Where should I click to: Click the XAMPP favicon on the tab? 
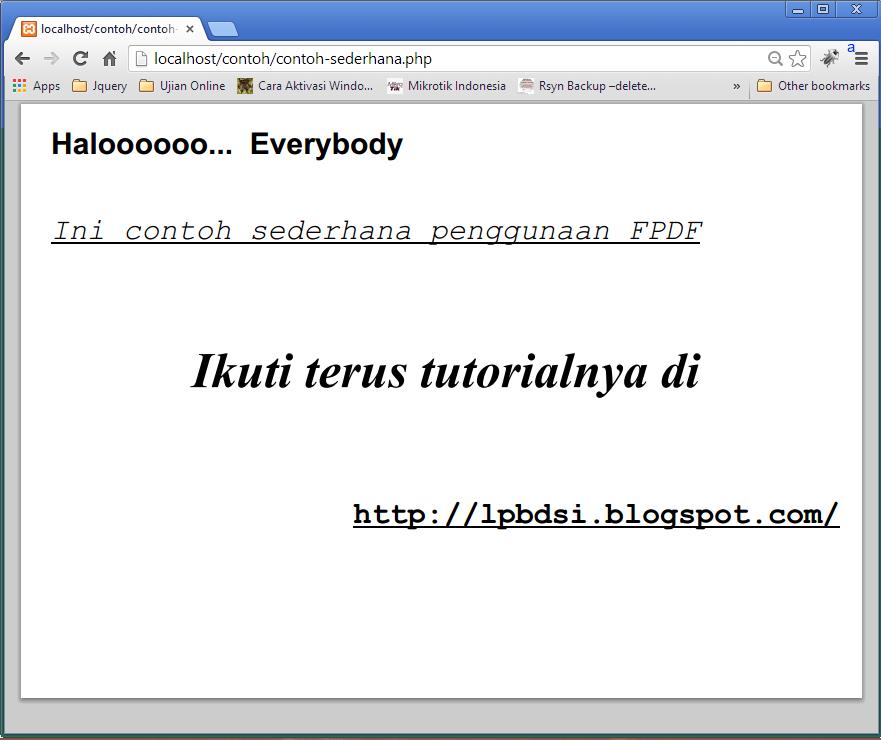pos(26,30)
